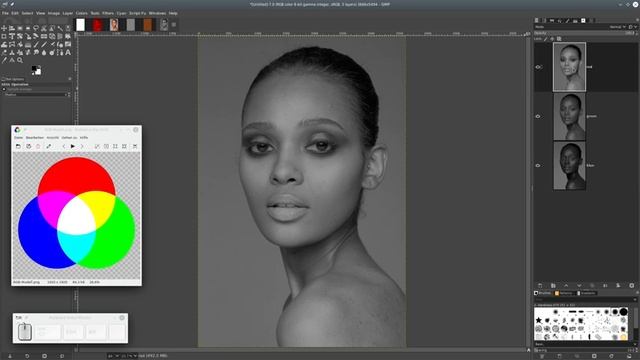Screen dimensions: 640x360
Task: Click the black foreground color swatch
Action: 34,68
